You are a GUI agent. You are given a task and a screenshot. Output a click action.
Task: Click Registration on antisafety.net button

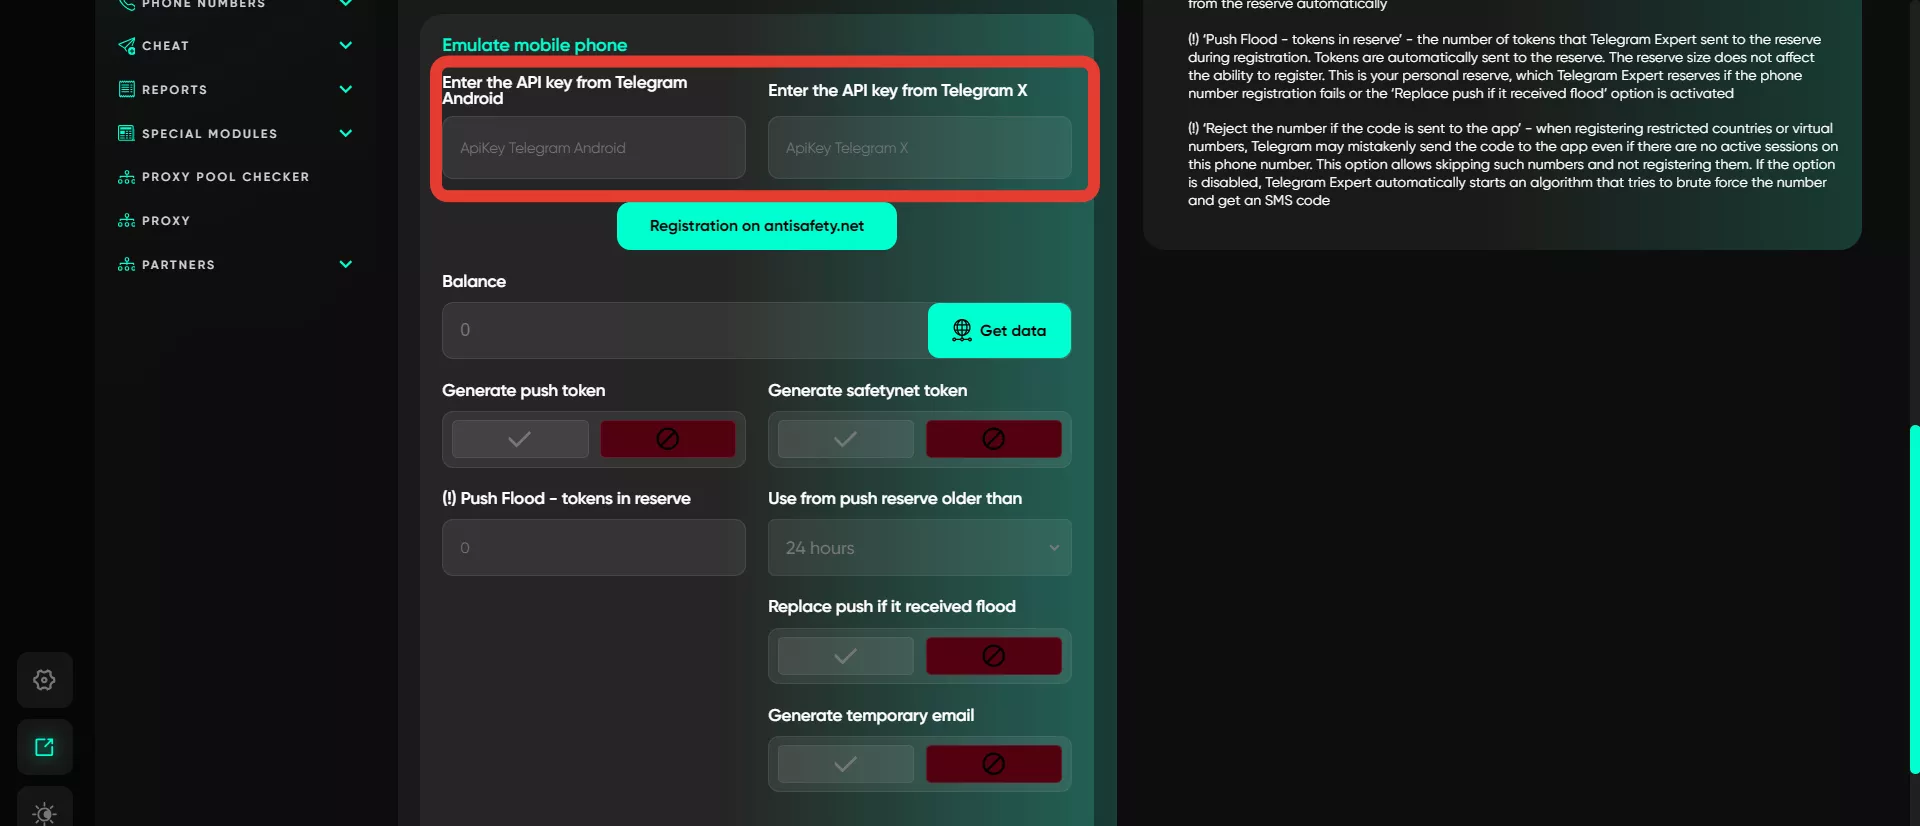[757, 226]
